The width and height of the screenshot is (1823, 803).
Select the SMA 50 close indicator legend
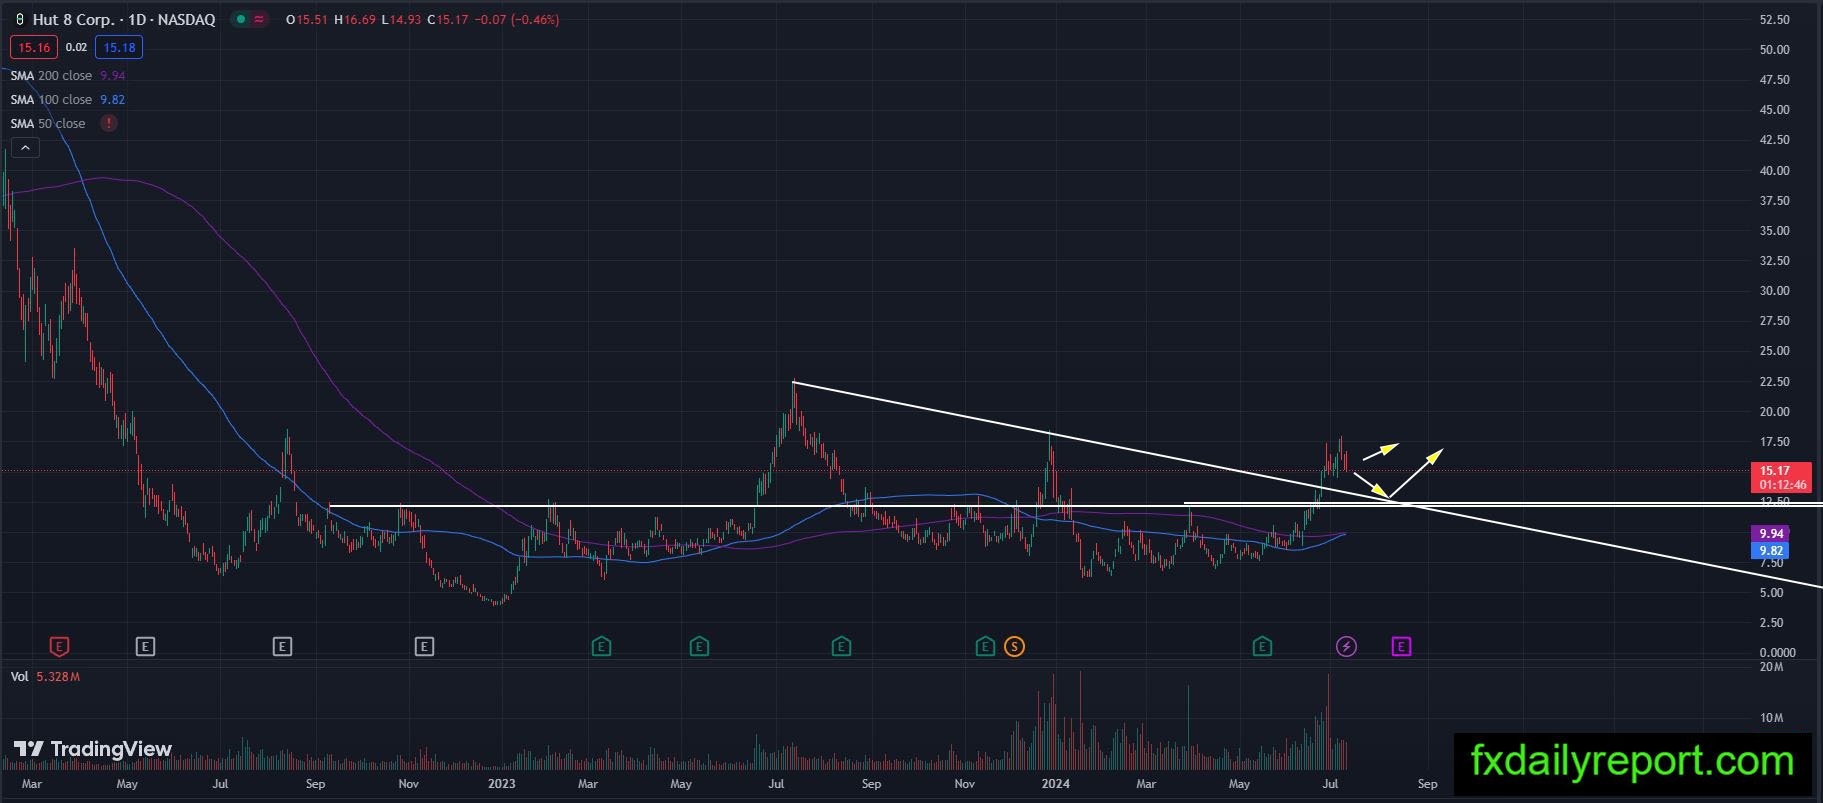(x=48, y=124)
